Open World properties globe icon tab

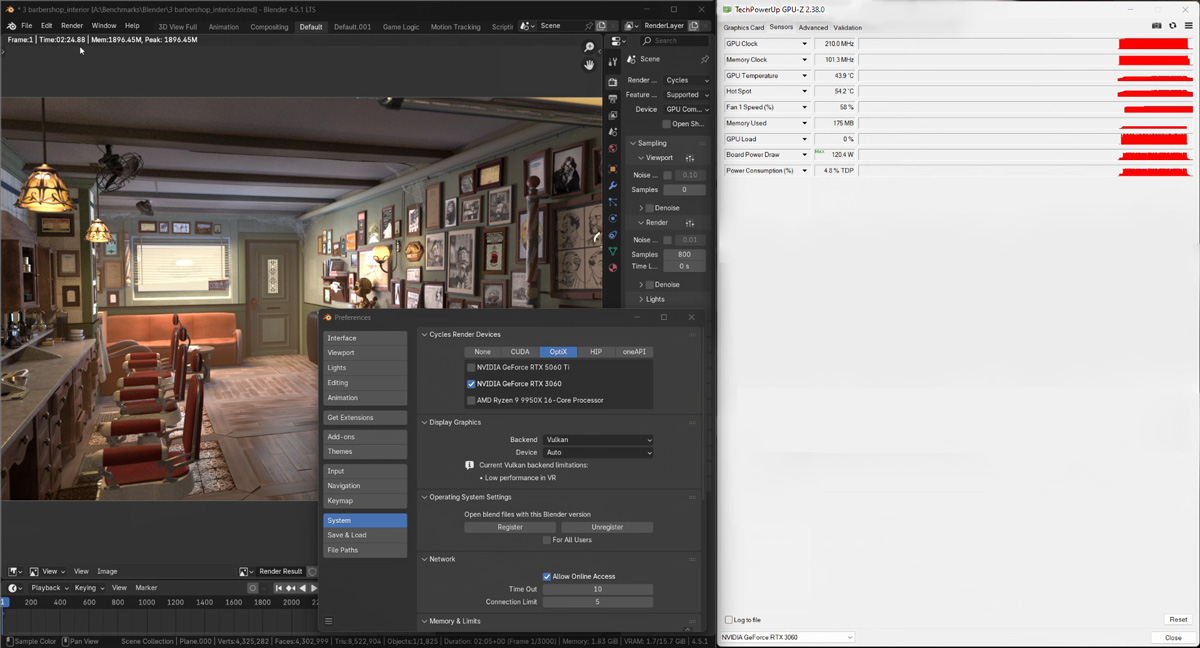613,149
